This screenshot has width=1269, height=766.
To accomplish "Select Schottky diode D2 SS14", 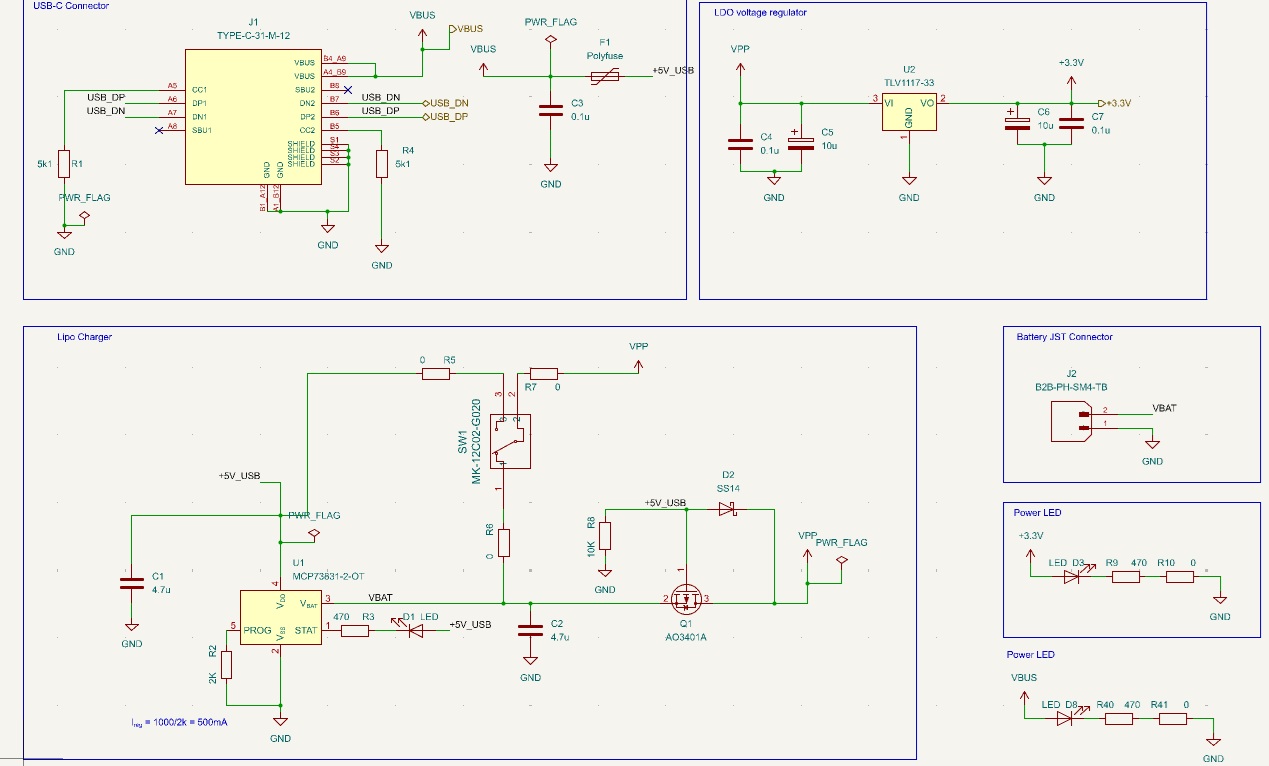I will point(727,509).
